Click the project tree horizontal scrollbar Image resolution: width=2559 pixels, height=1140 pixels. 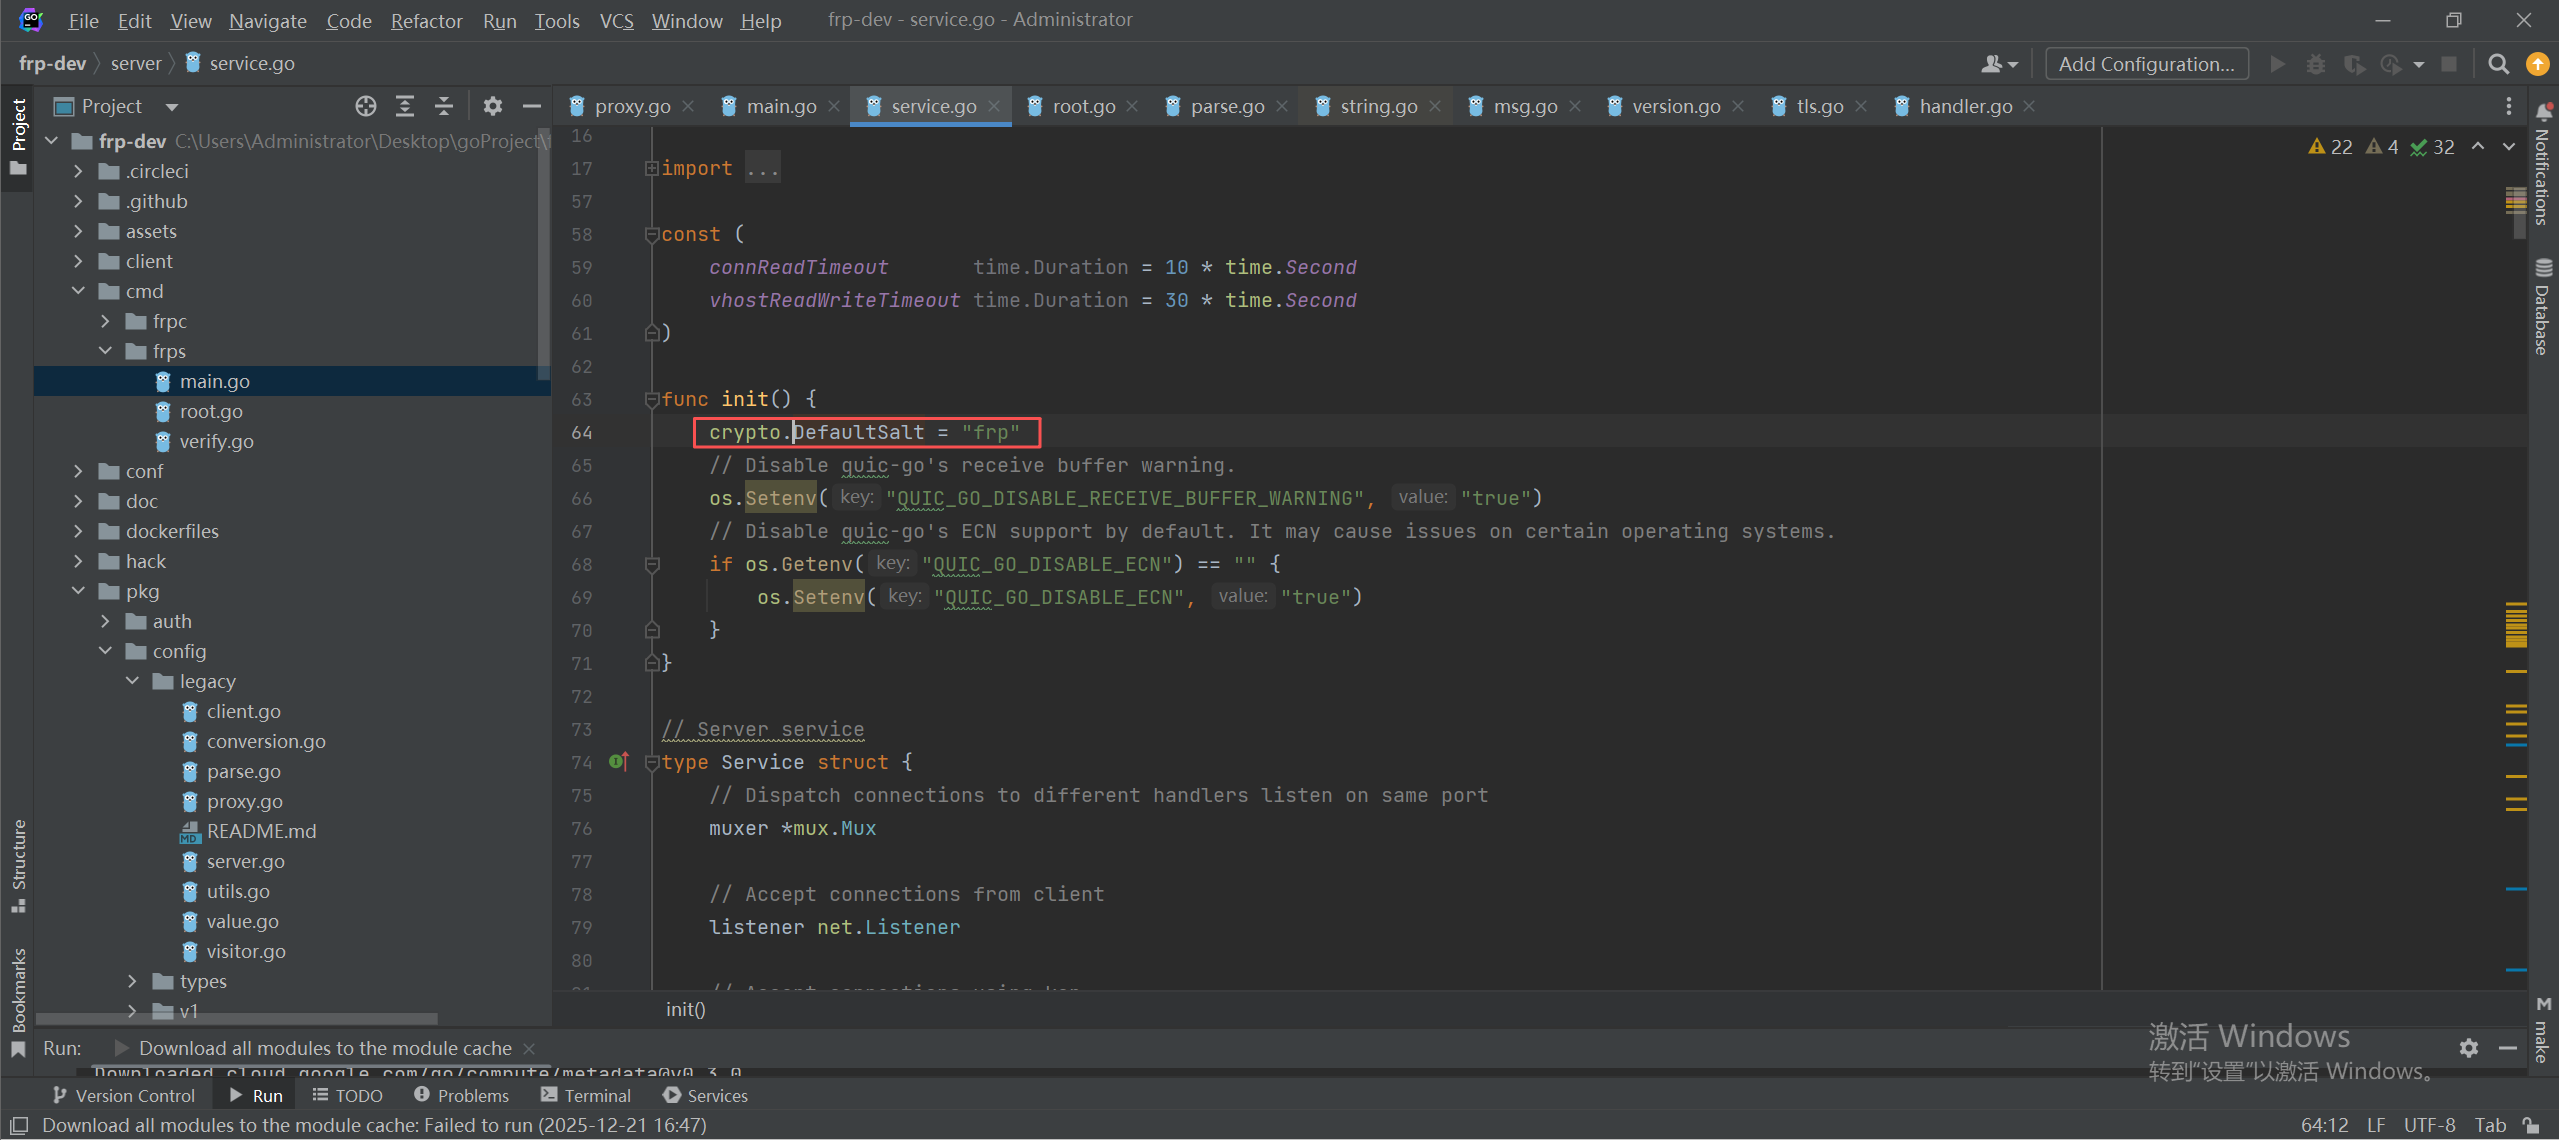click(x=237, y=1019)
